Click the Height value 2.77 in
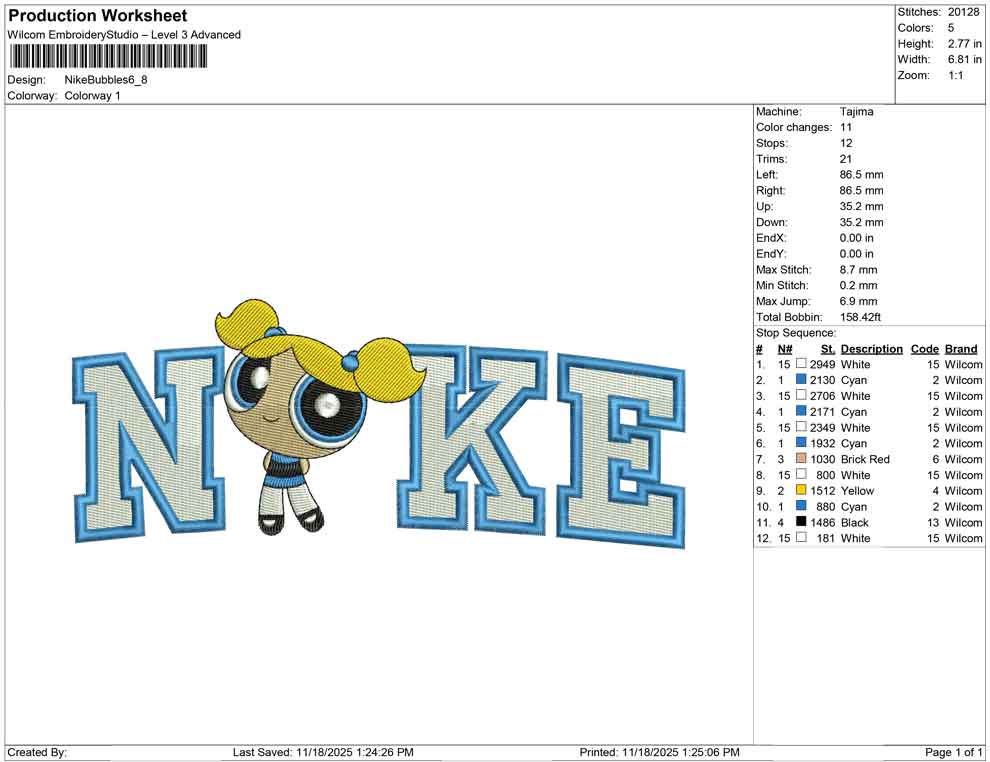Screen dimensions: 990x762 click(x=965, y=44)
